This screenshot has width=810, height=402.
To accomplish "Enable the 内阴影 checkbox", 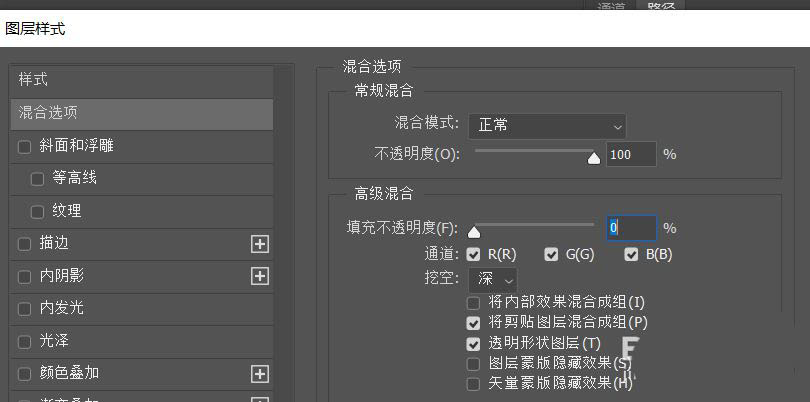I will [x=25, y=277].
